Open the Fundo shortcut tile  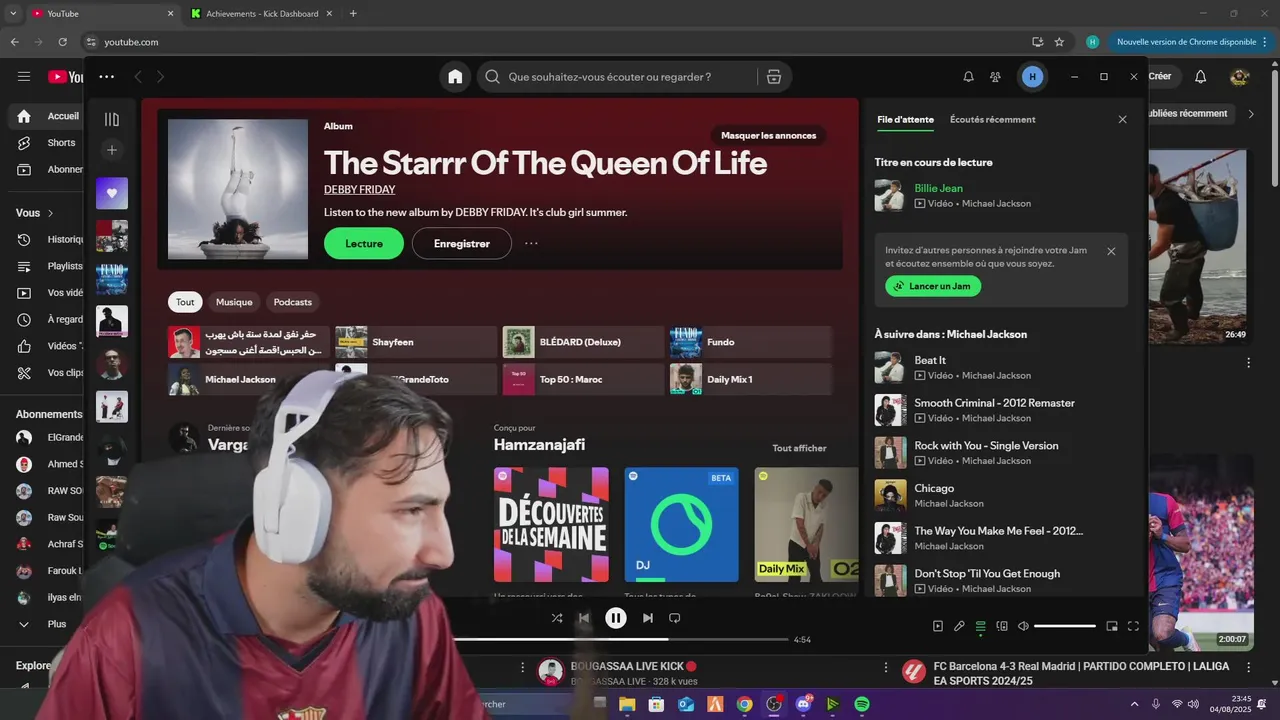[750, 342]
